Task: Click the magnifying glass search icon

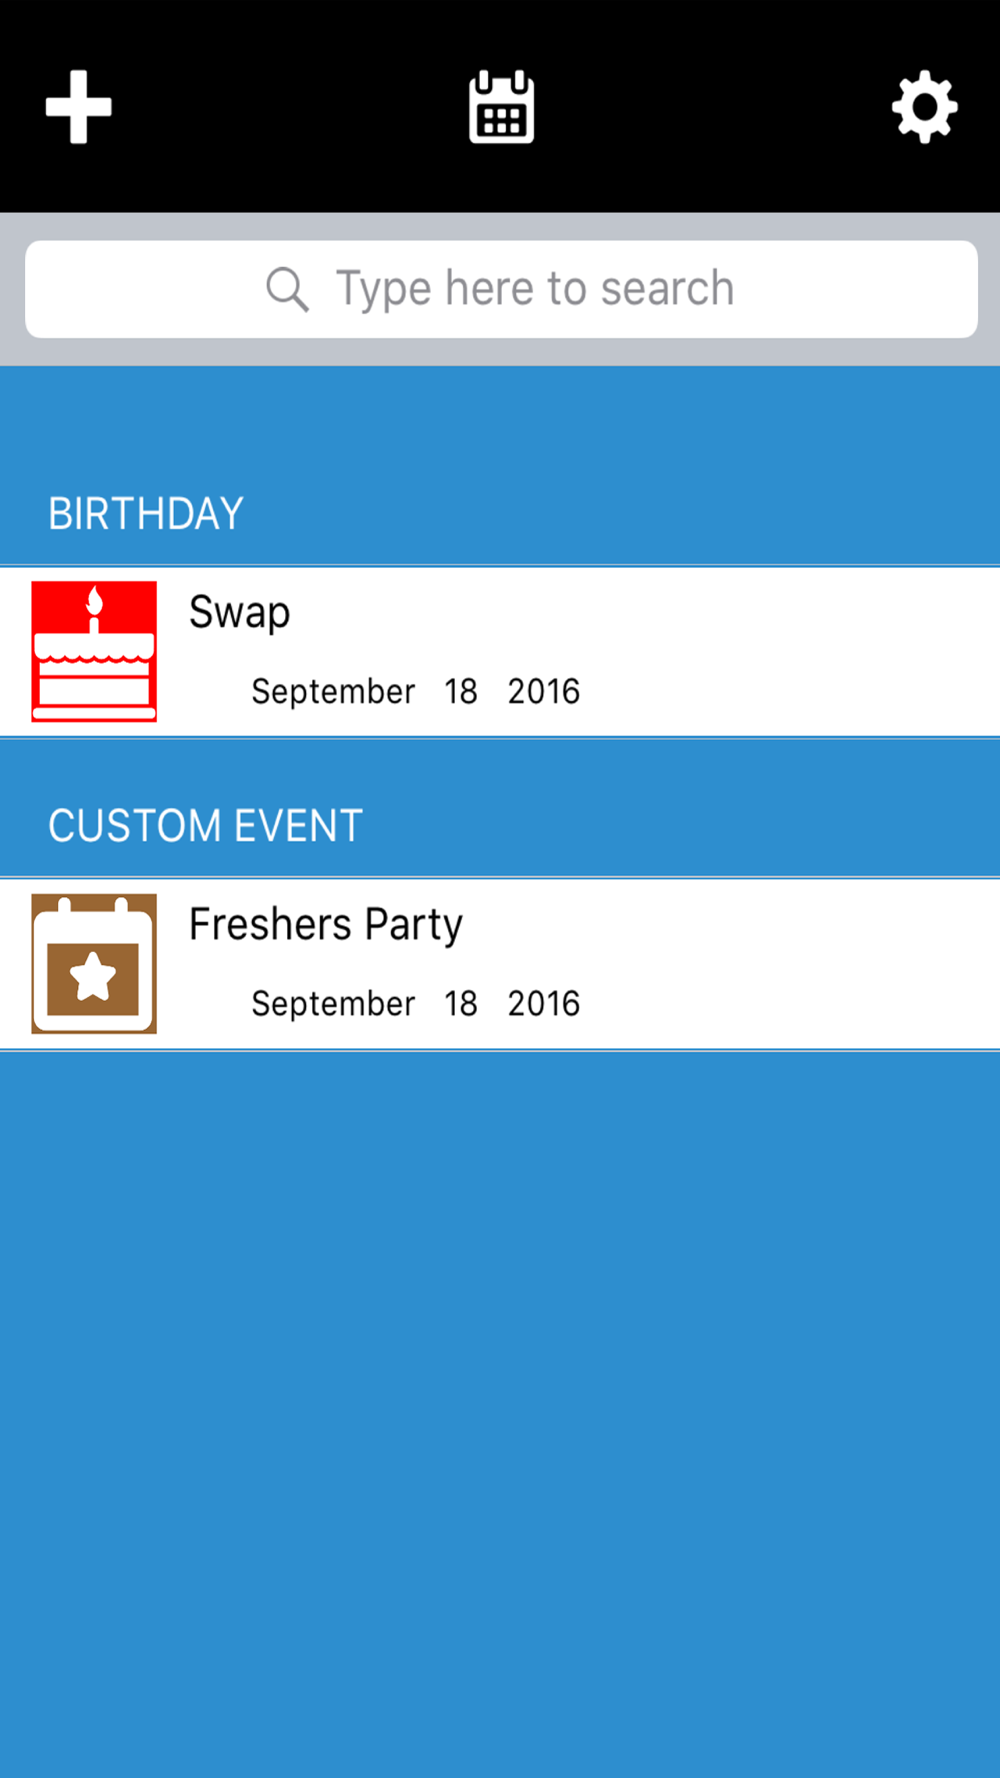Action: click(287, 290)
